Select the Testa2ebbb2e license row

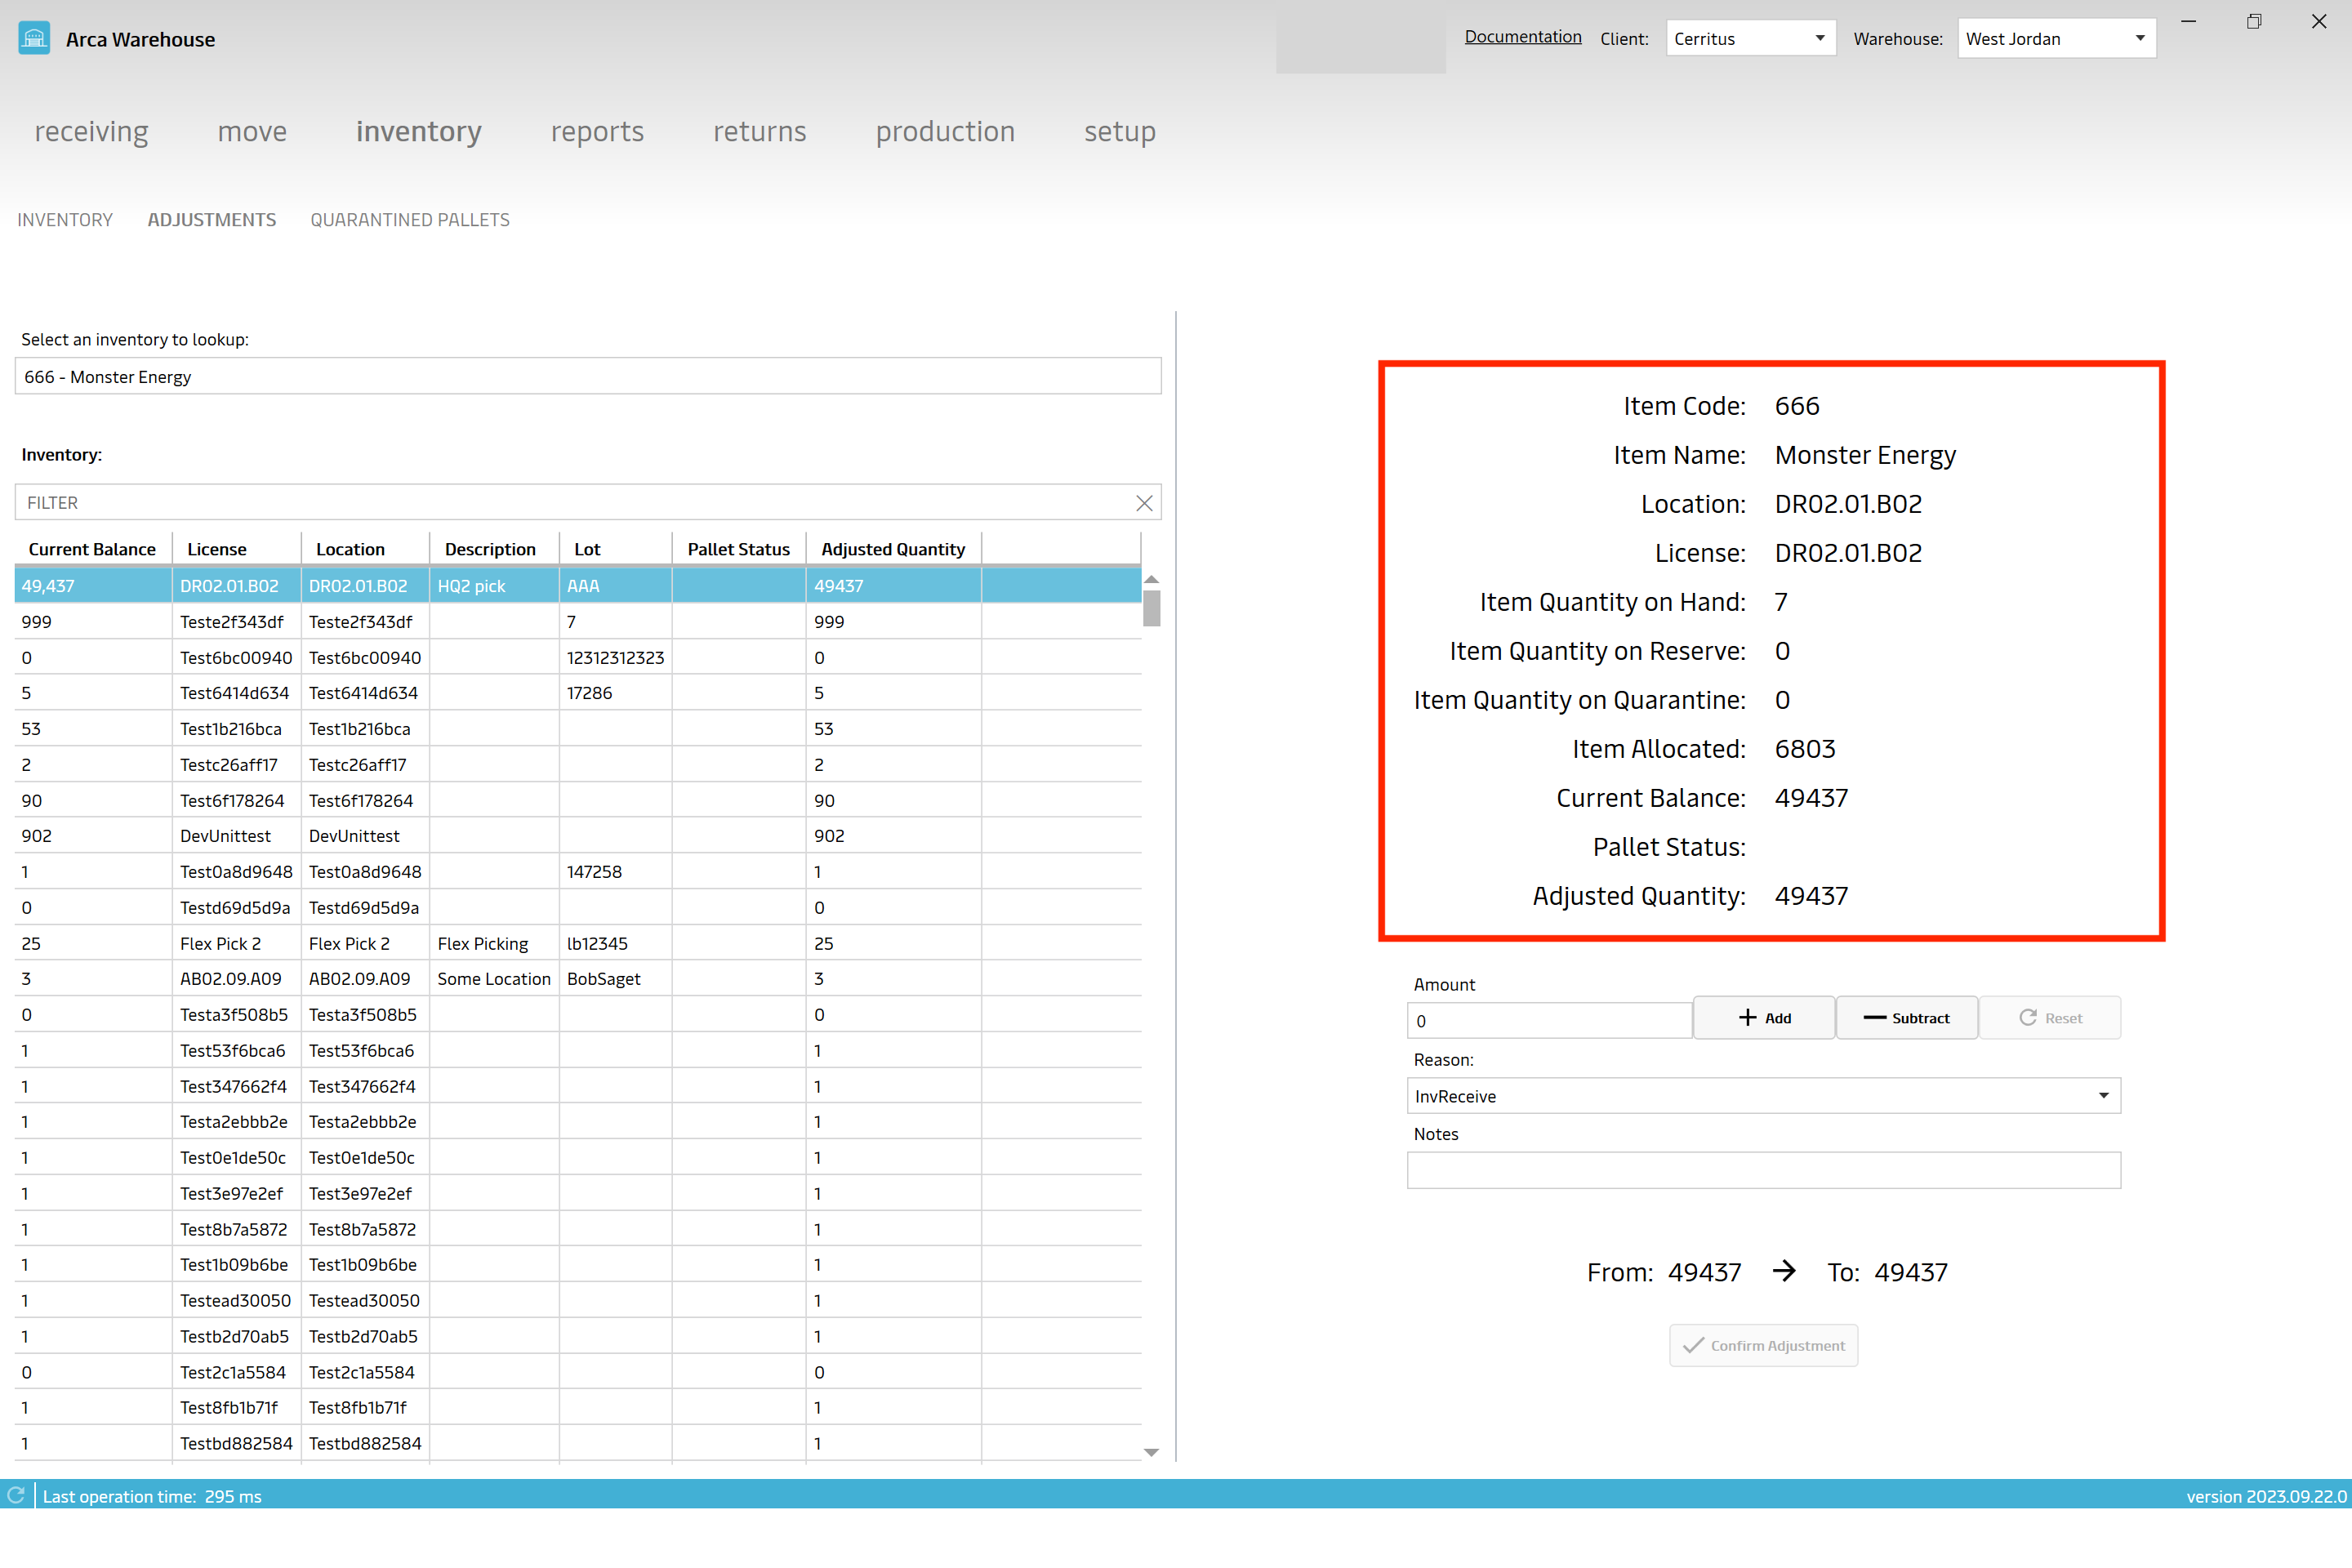(x=578, y=1121)
